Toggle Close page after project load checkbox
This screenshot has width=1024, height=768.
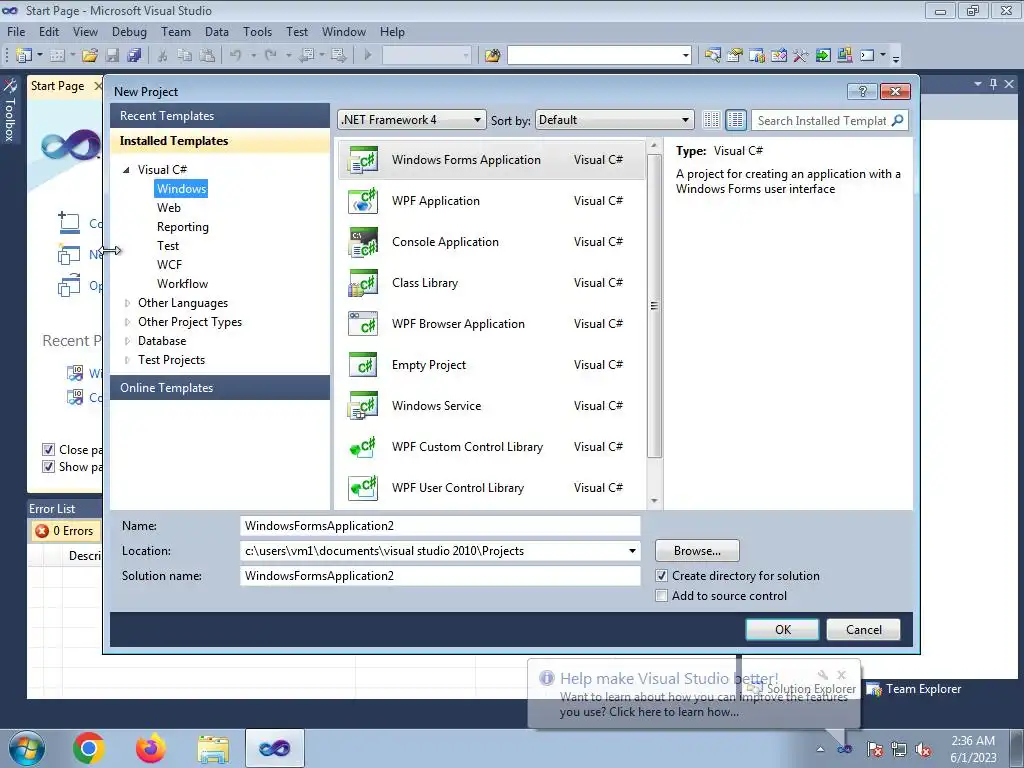tap(48, 449)
